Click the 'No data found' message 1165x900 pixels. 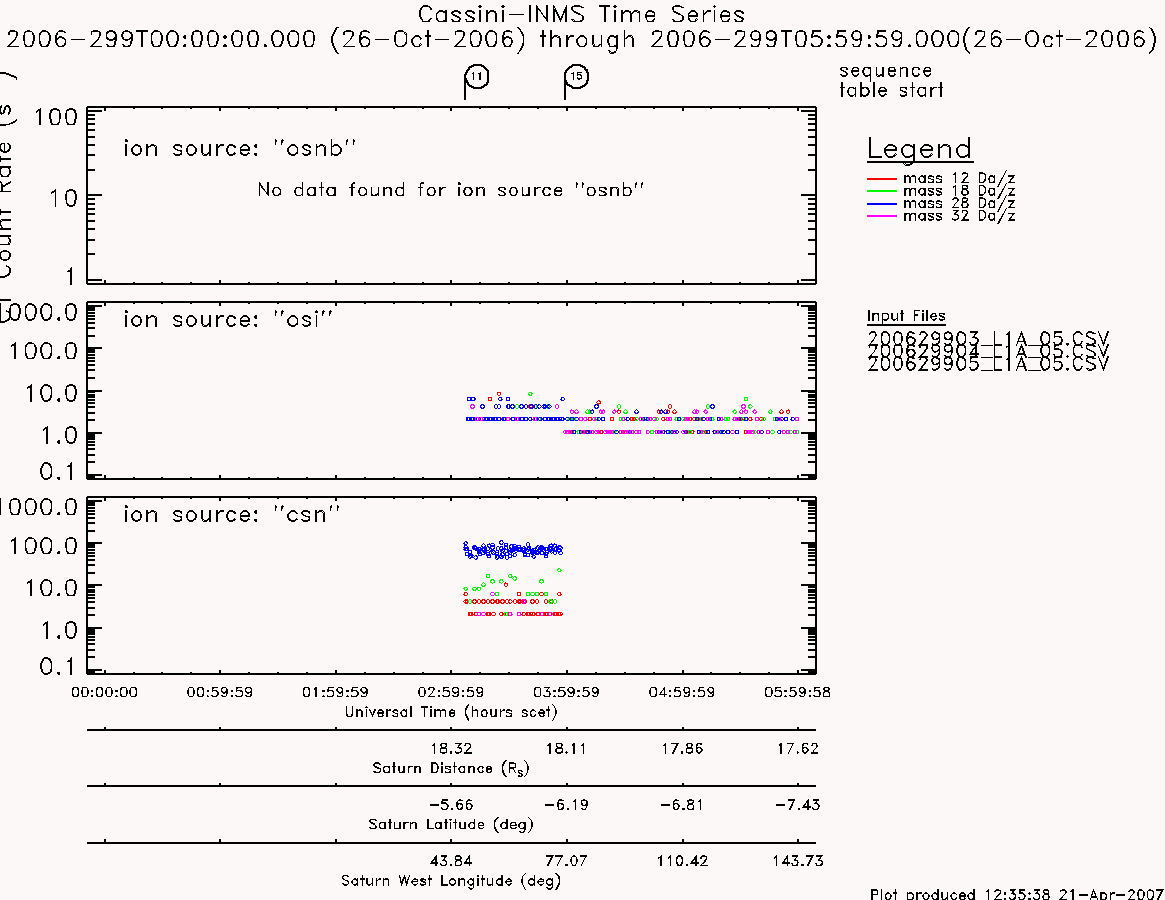click(x=450, y=190)
